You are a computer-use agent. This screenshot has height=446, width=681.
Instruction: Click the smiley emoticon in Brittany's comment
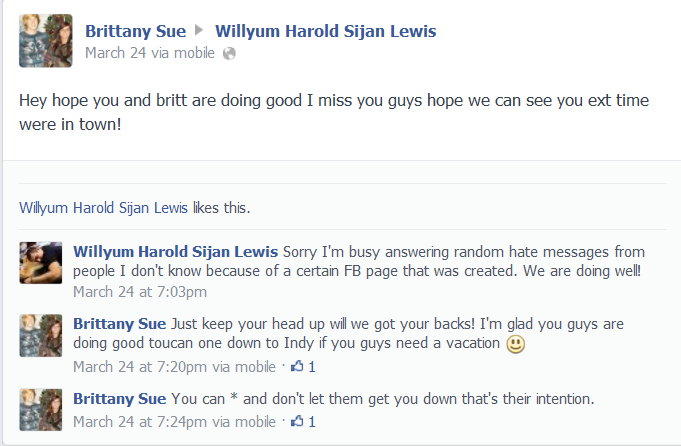click(515, 345)
